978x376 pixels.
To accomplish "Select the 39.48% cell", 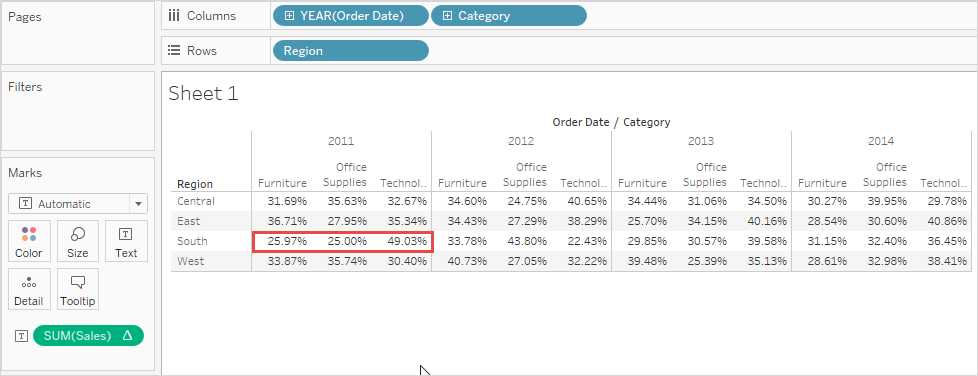I will click(646, 261).
